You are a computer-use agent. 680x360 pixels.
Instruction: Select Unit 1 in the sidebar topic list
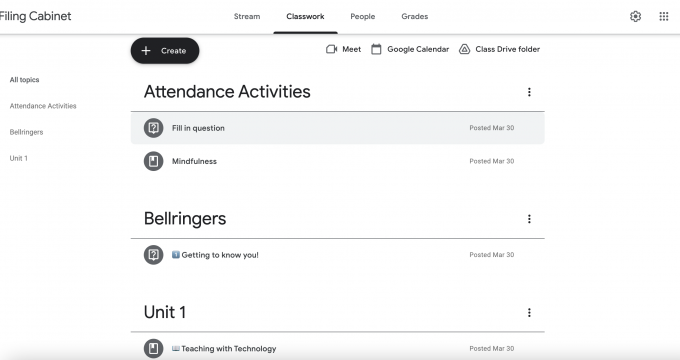click(19, 158)
